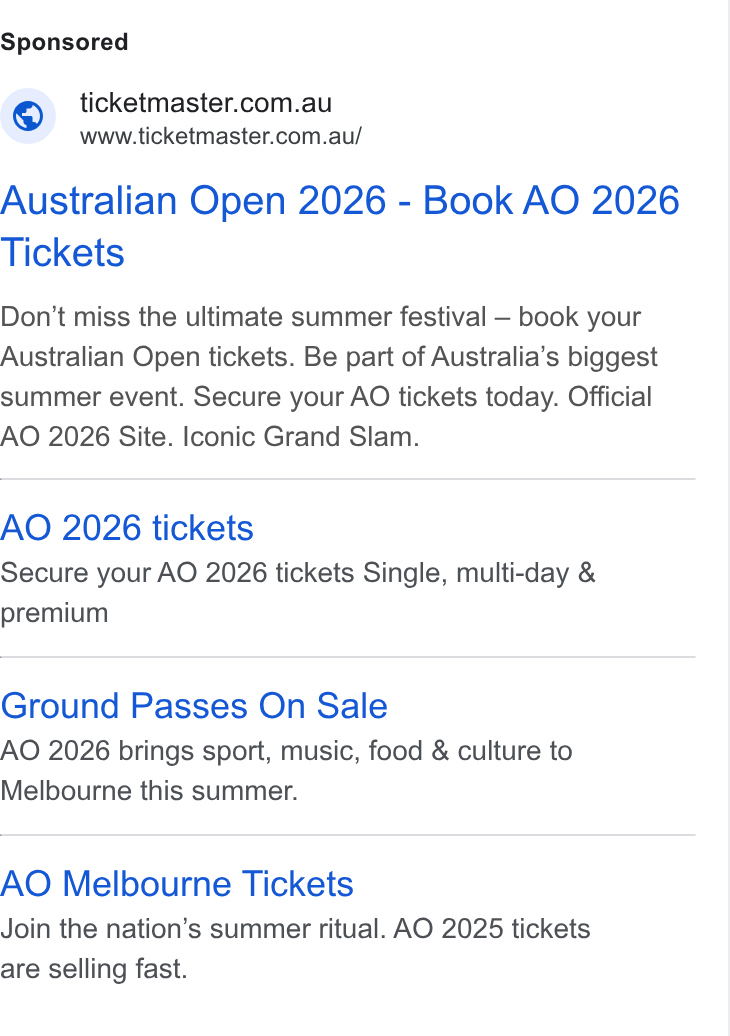Click the "AO 2026 brings sport, music" description
This screenshot has width=730, height=1036.
[x=286, y=770]
